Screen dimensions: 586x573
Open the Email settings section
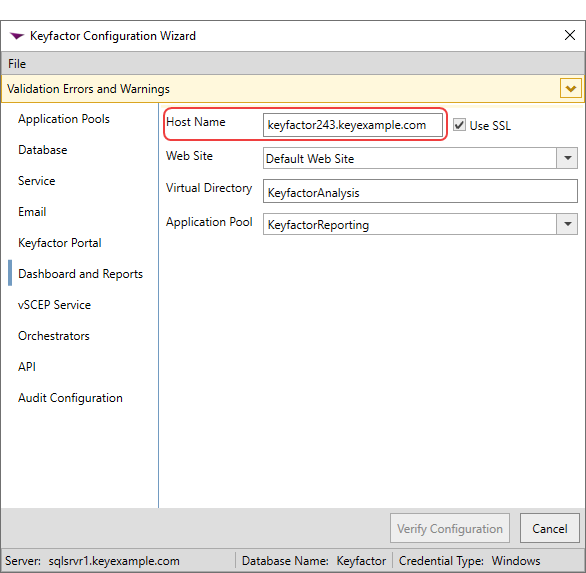[x=32, y=212]
